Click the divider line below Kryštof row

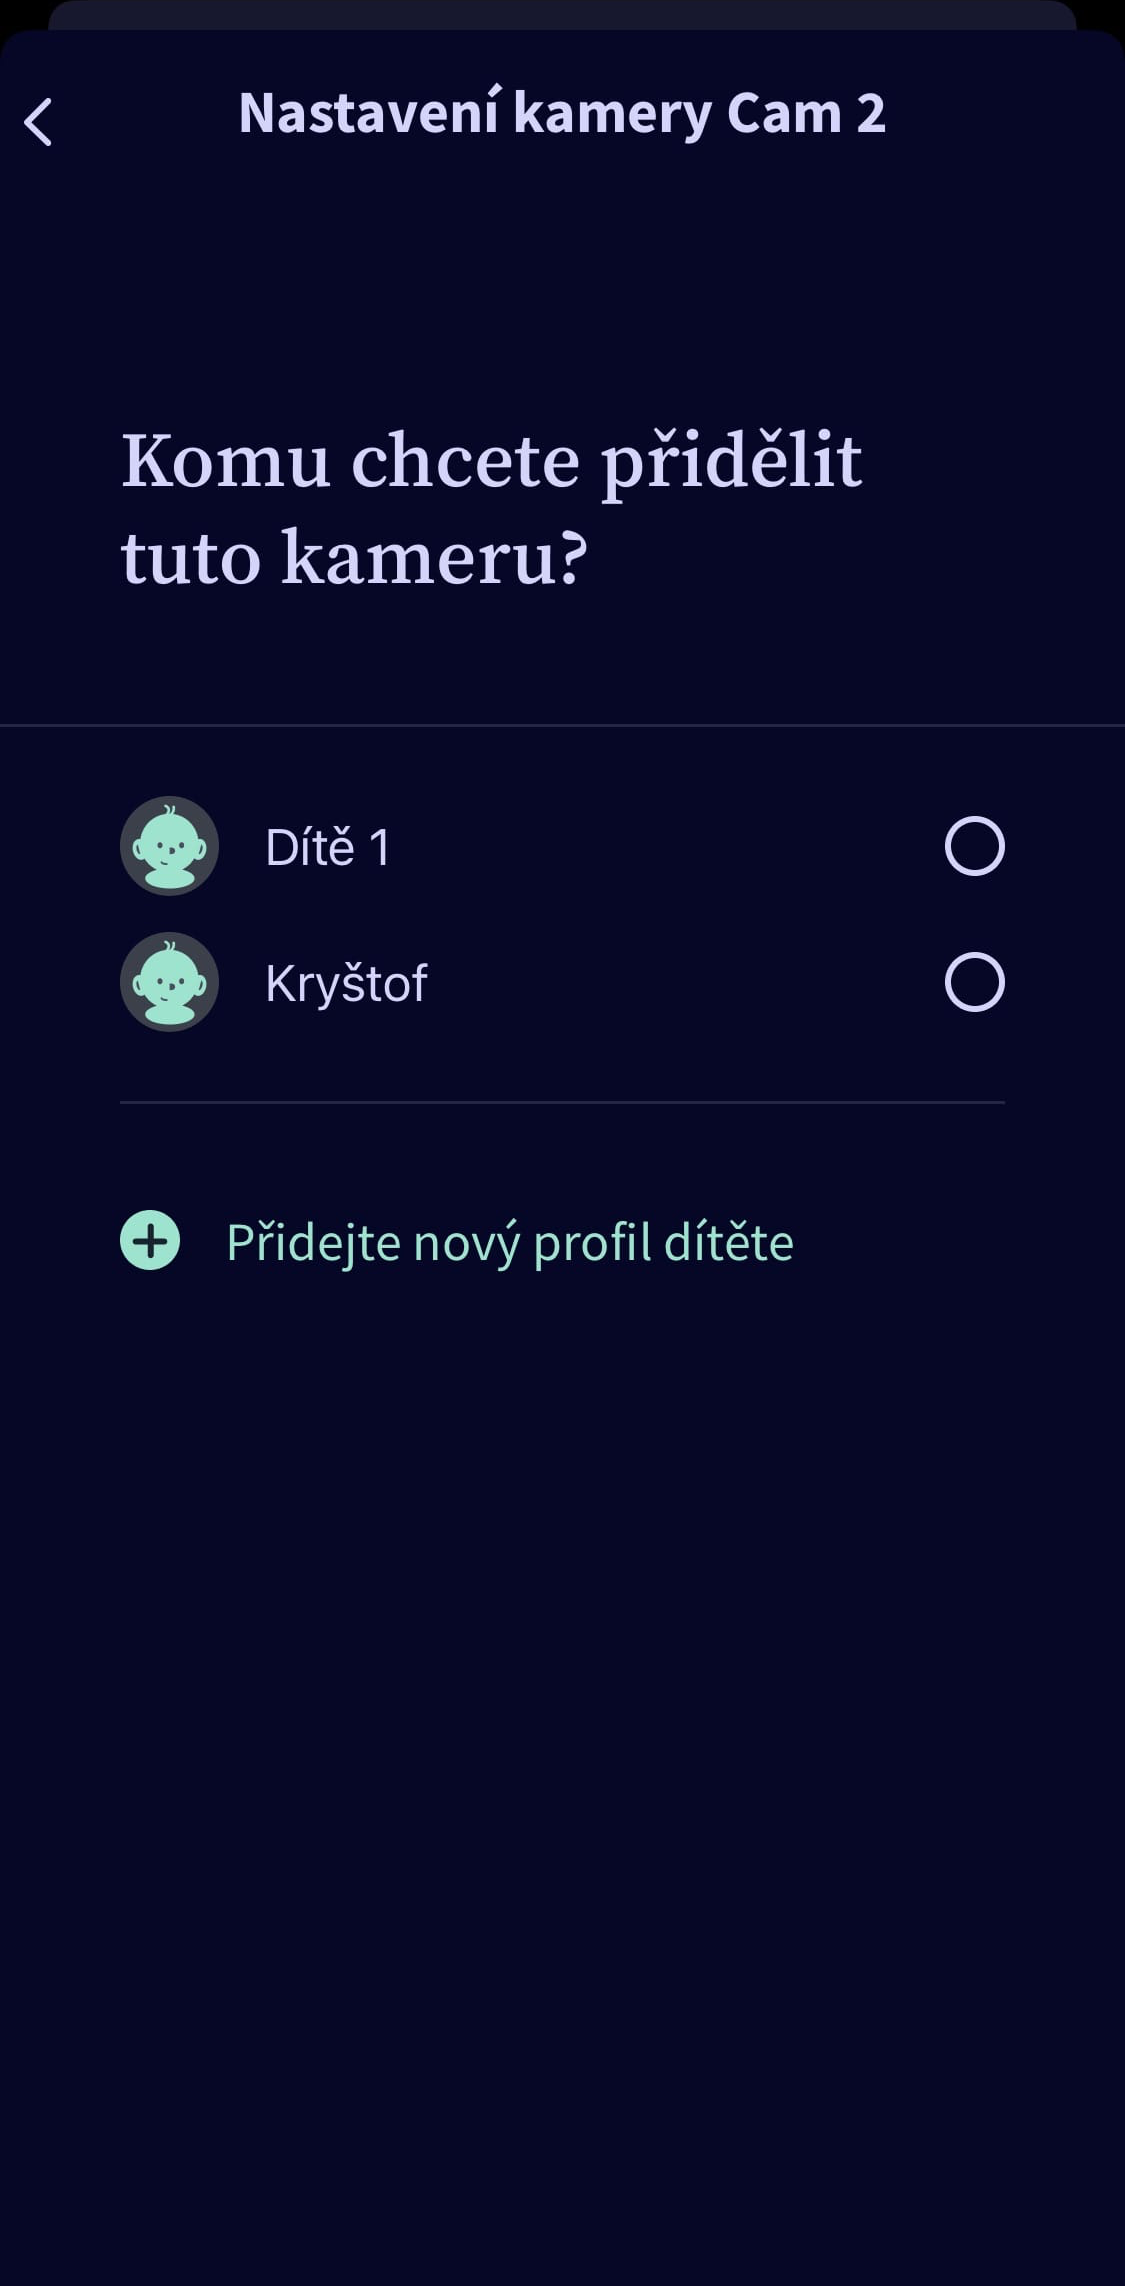562,1102
